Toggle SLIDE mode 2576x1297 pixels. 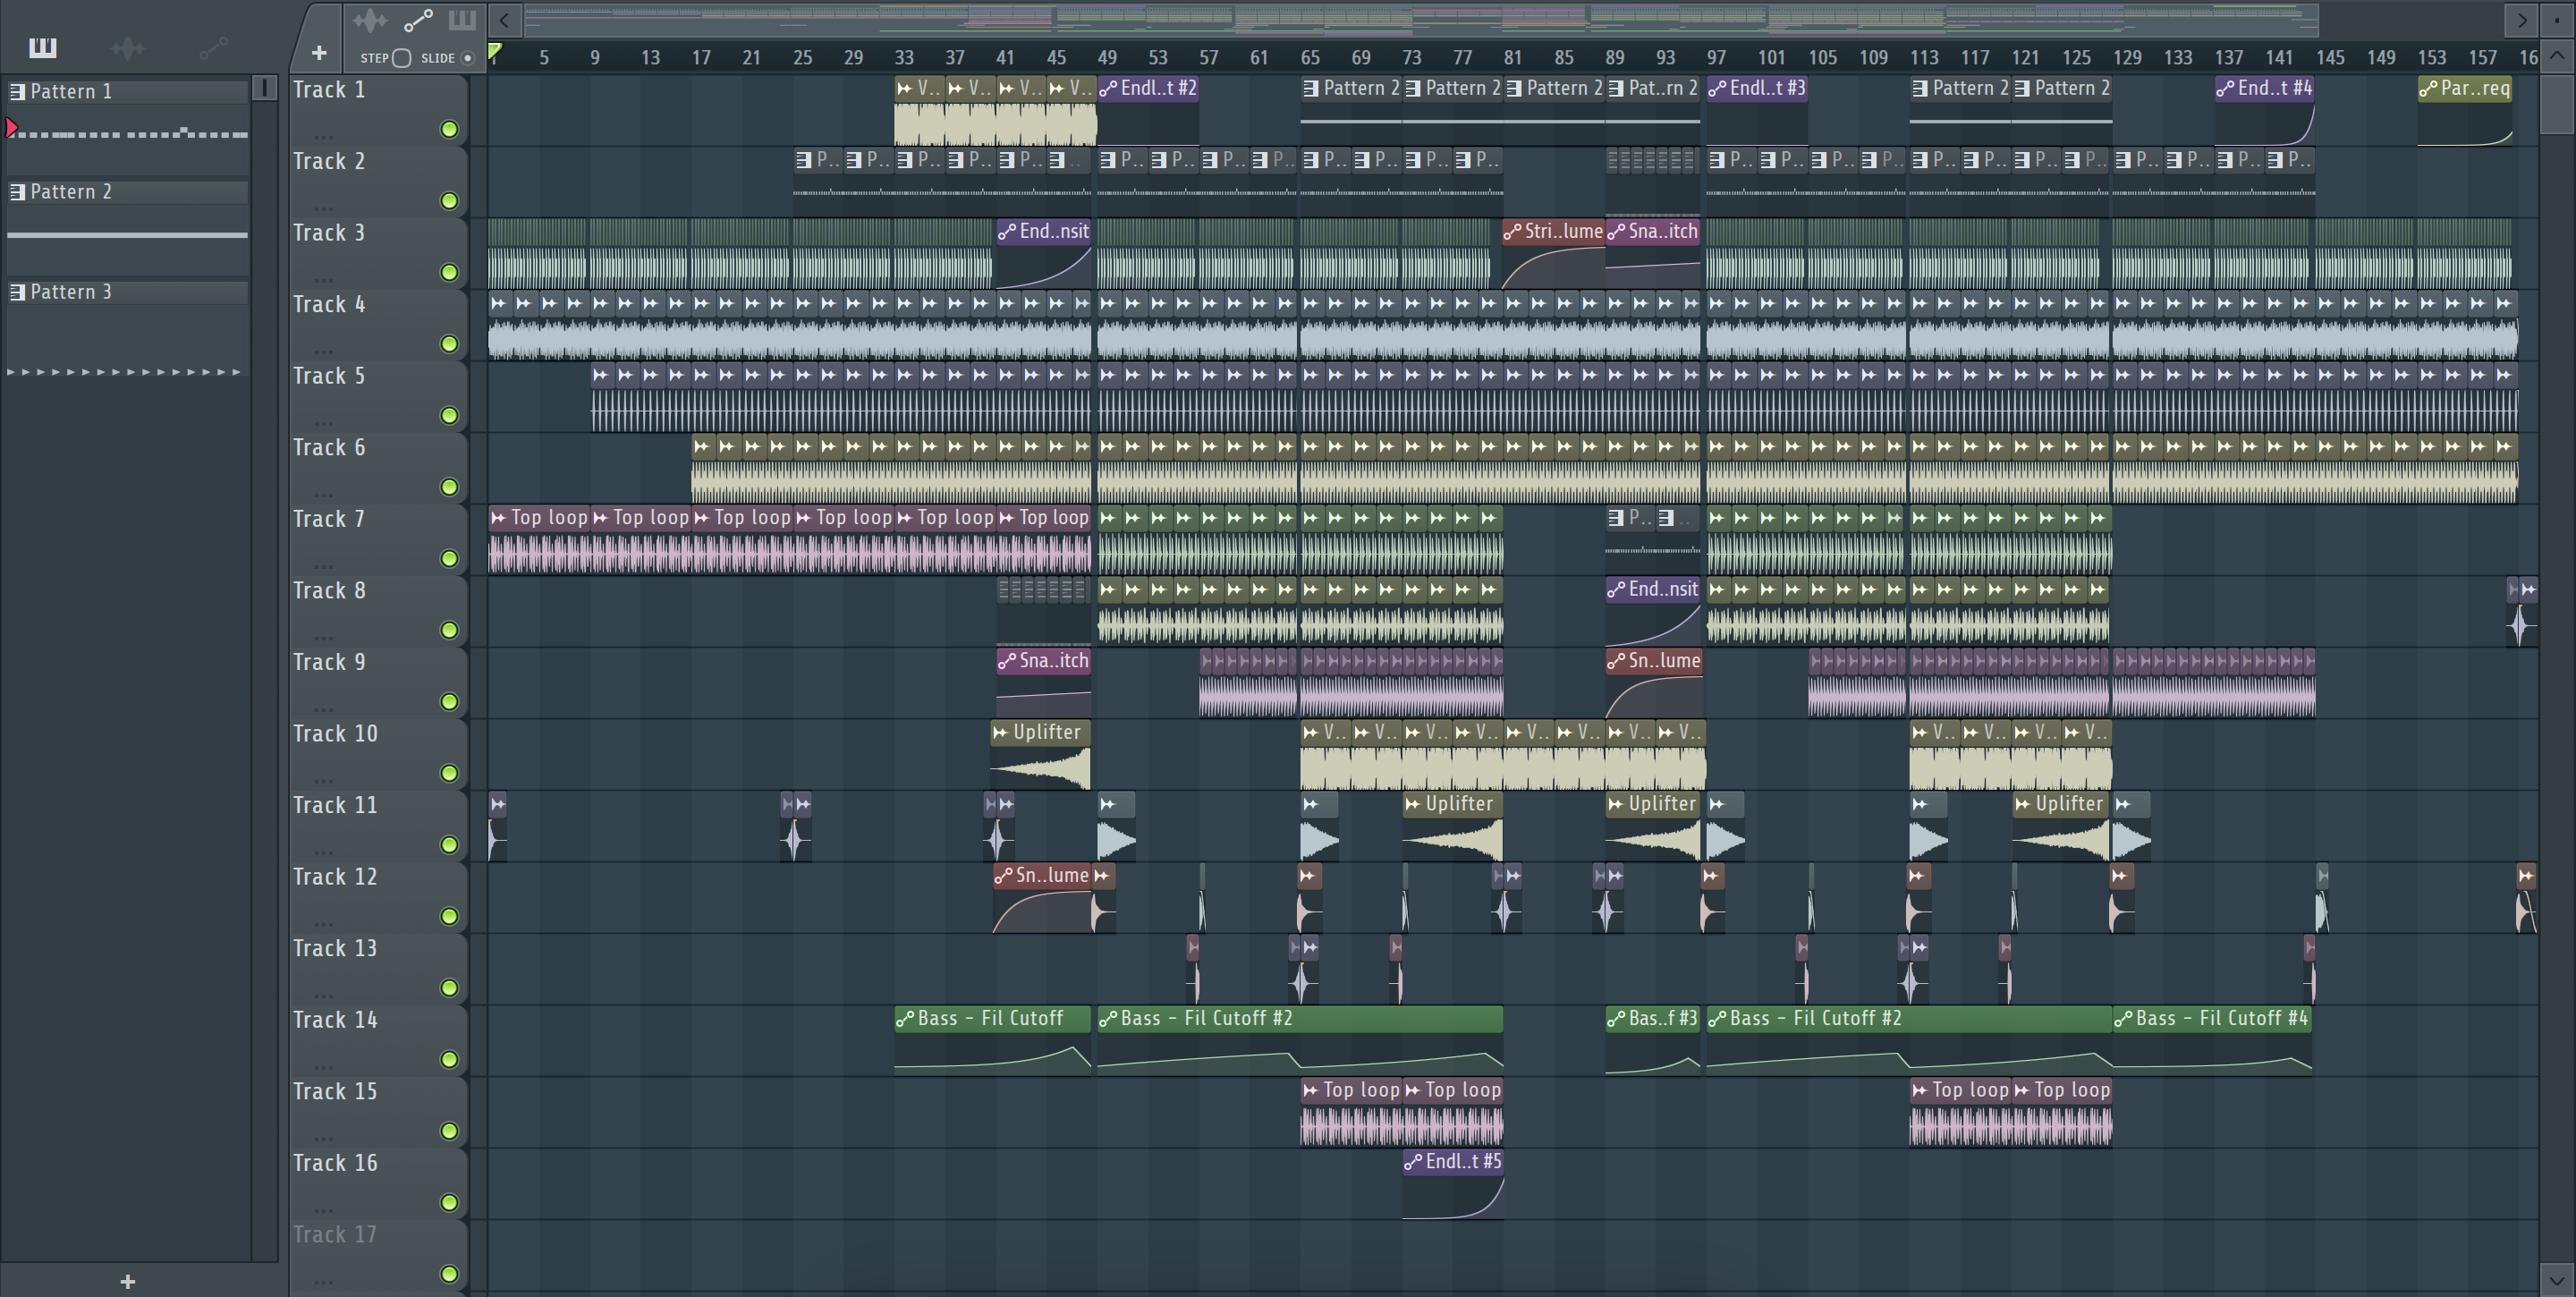point(466,58)
